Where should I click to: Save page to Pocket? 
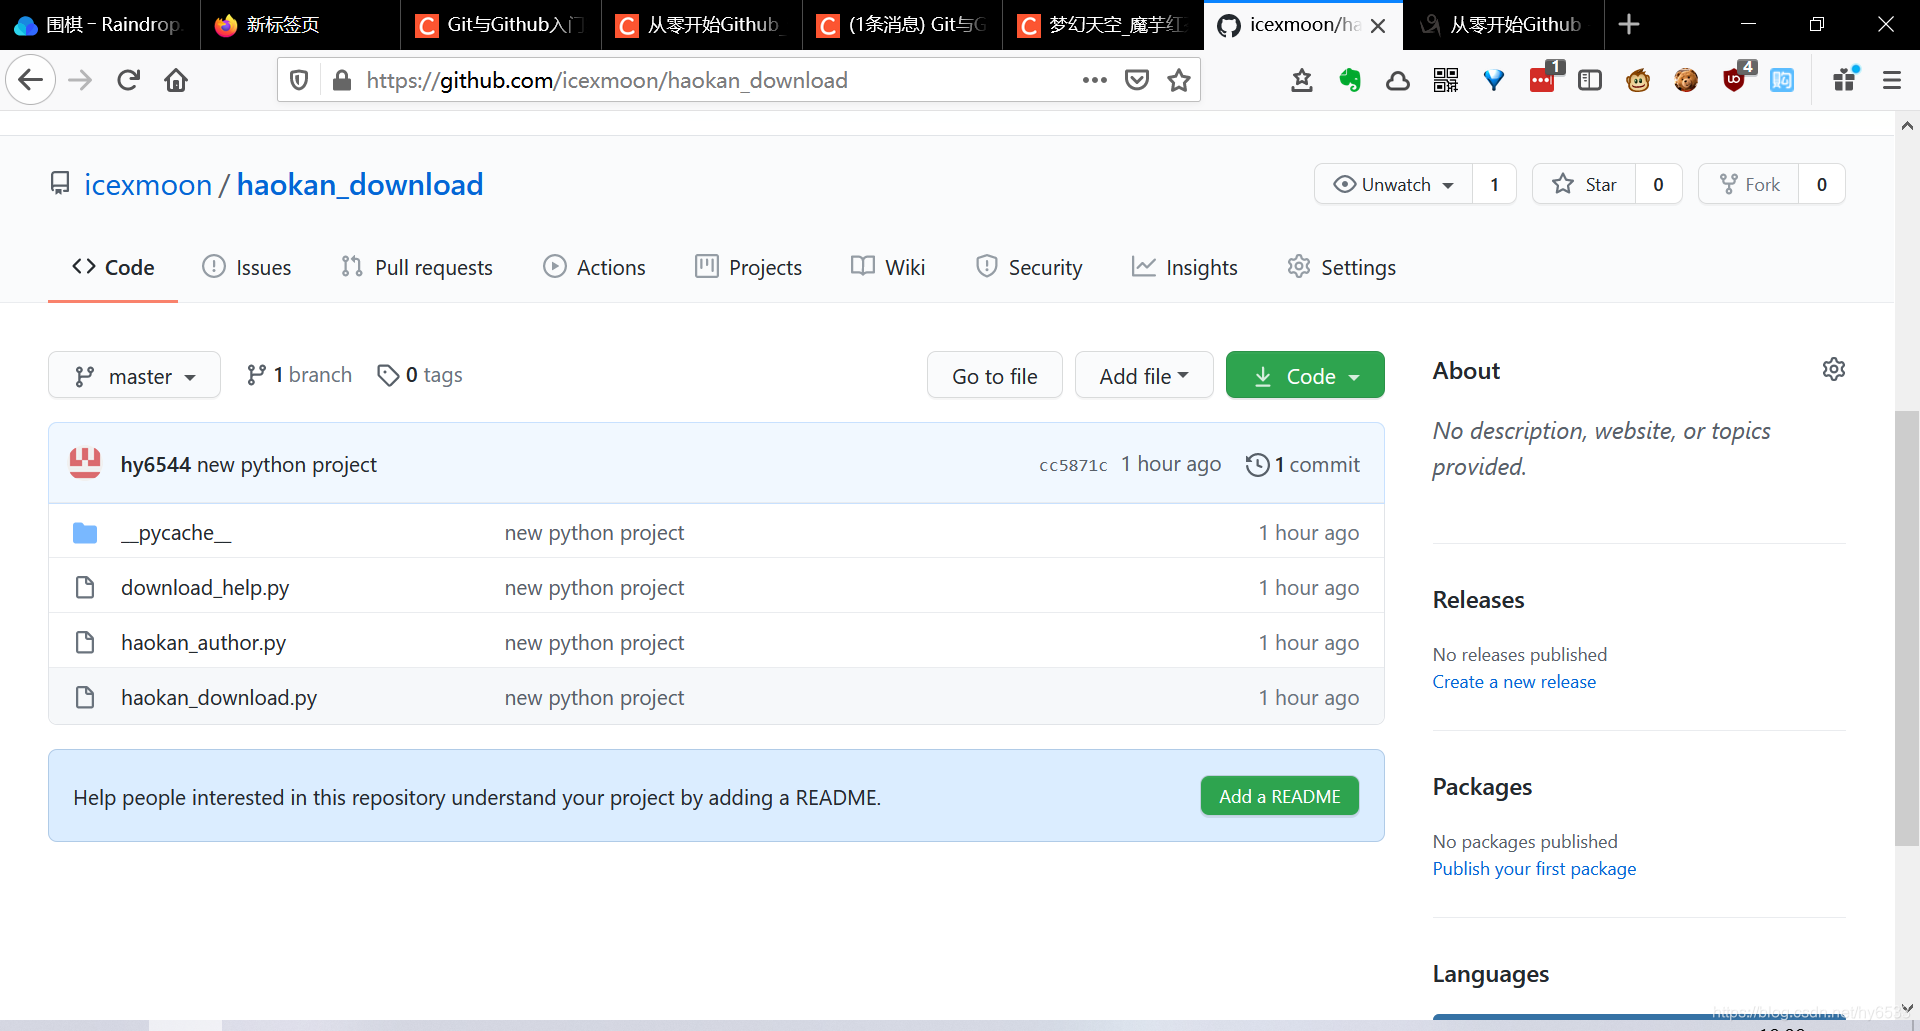pyautogui.click(x=1137, y=80)
